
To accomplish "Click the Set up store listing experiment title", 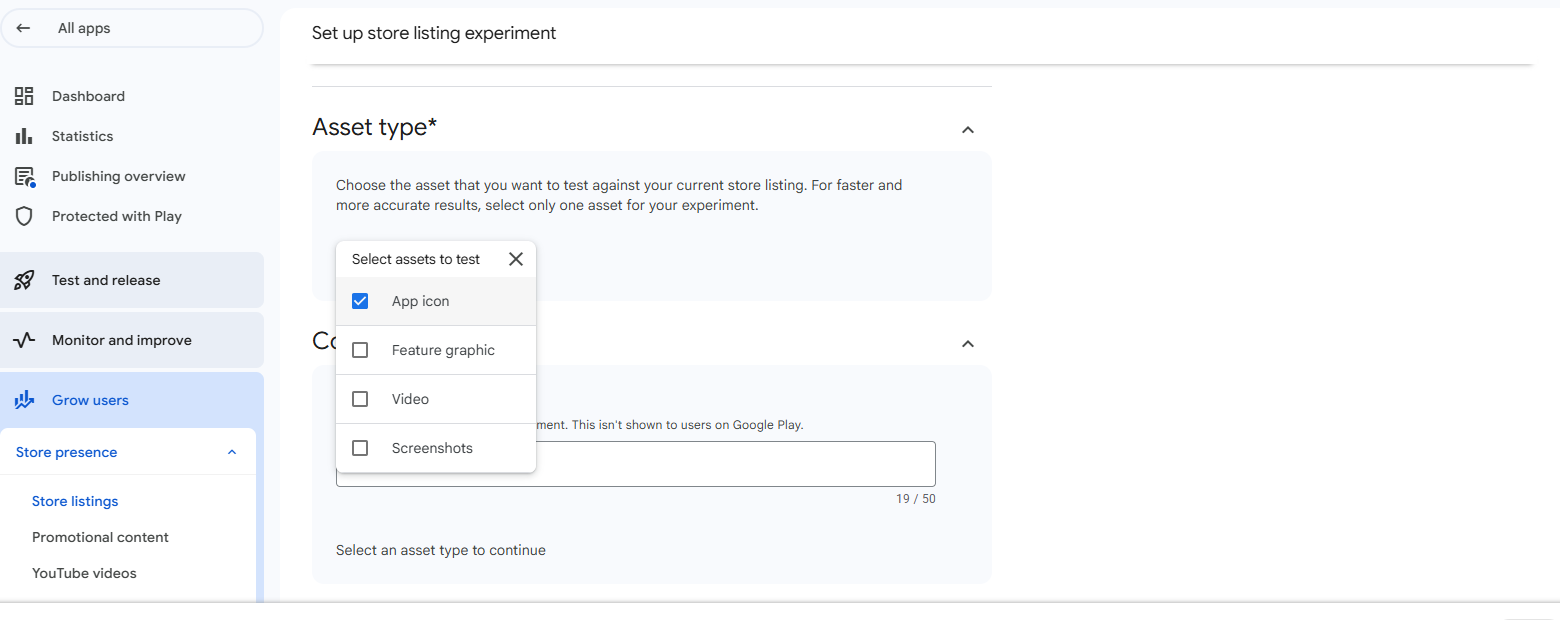I will (x=434, y=33).
